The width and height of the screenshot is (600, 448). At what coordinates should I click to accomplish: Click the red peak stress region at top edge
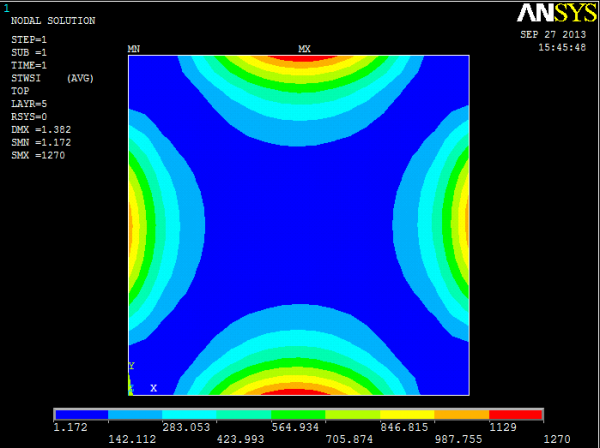tap(302, 58)
